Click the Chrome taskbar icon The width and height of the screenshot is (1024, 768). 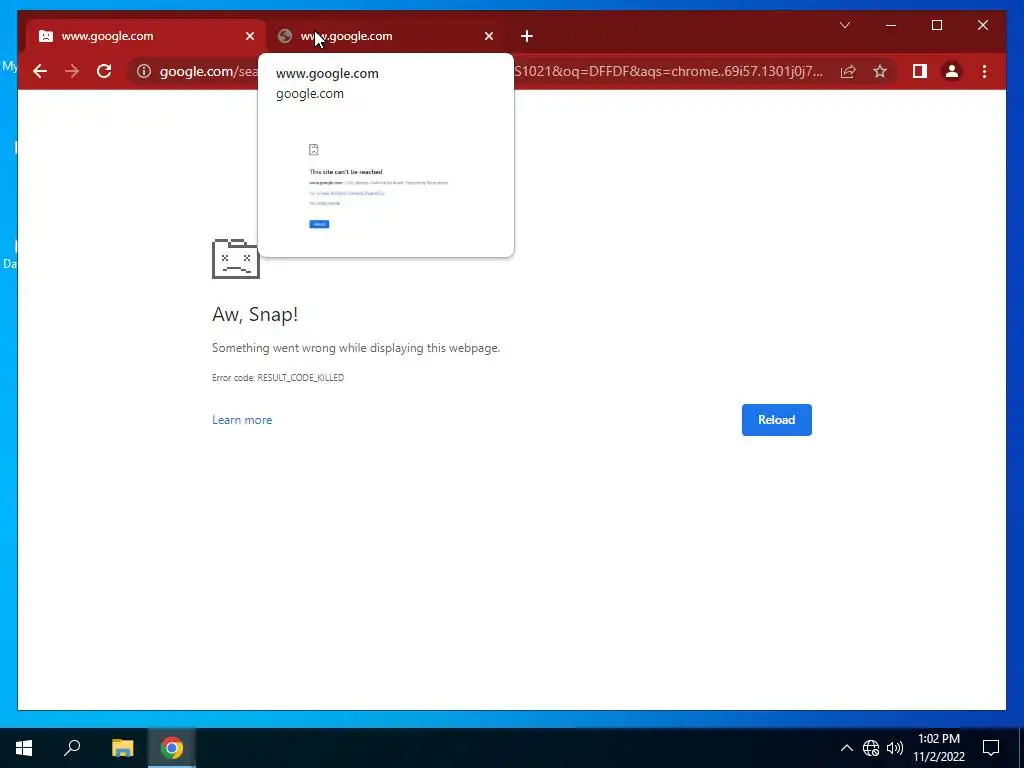click(x=172, y=748)
